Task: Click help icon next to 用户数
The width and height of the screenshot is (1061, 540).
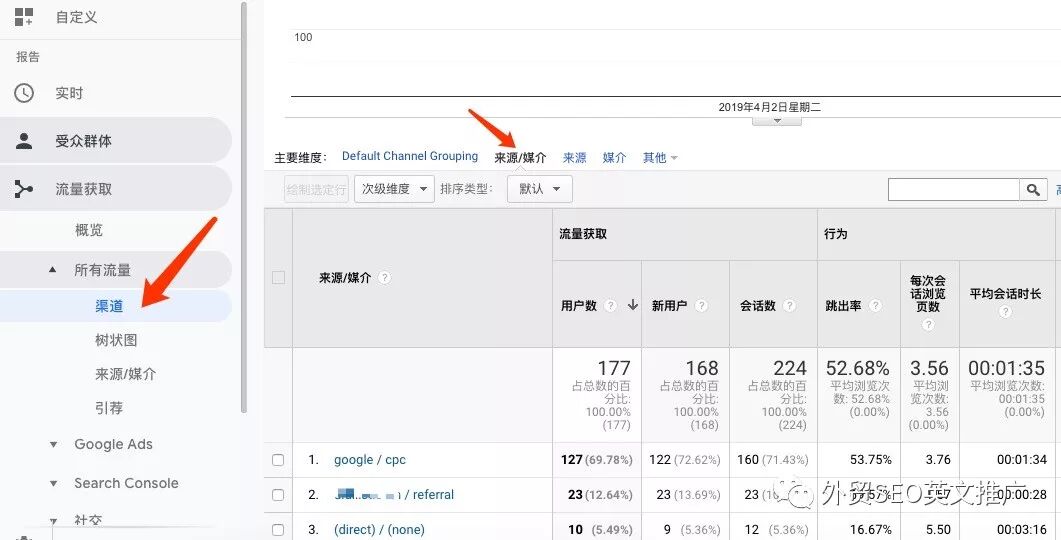Action: [x=610, y=306]
